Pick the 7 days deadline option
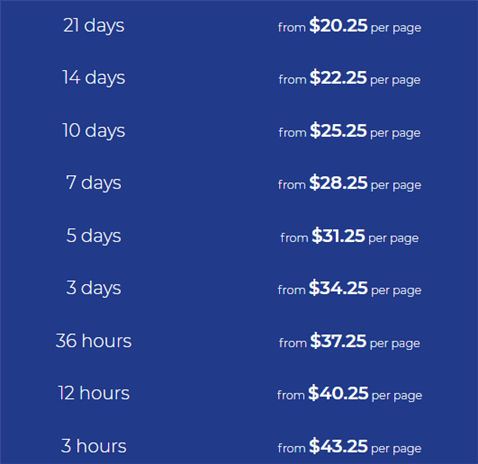Viewport: 478px width, 464px height. pos(94,183)
